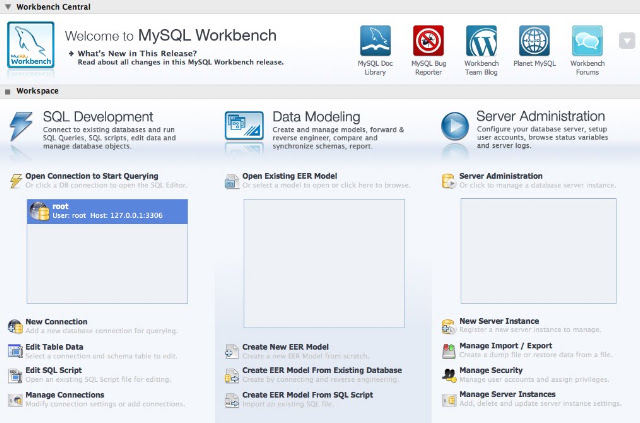The image size is (640, 423).
Task: Click Create New EER Model icon
Action: pos(232,352)
